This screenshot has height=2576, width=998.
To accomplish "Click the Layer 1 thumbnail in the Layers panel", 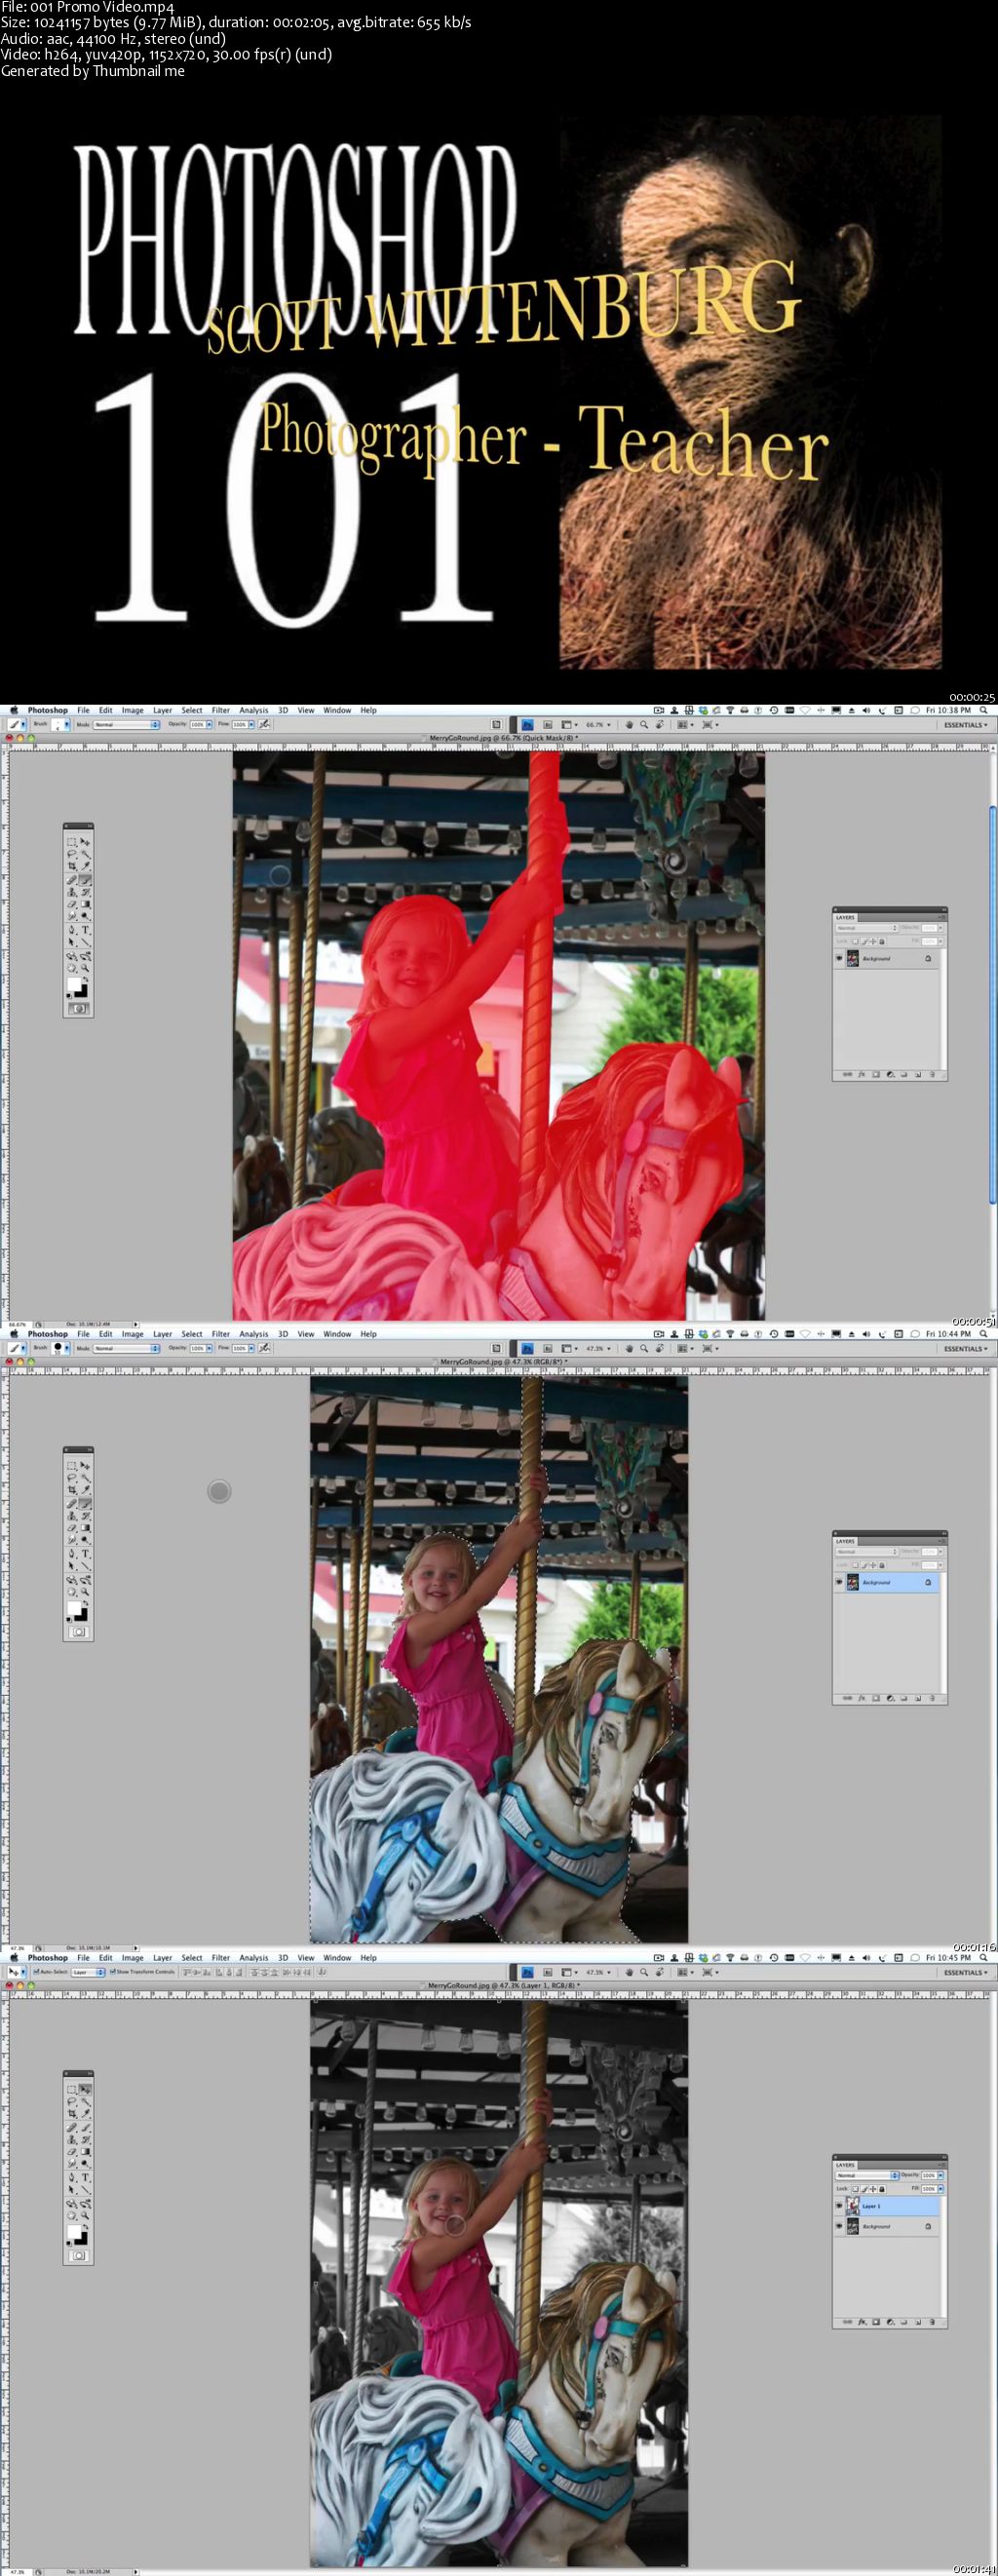I will tap(853, 2206).
